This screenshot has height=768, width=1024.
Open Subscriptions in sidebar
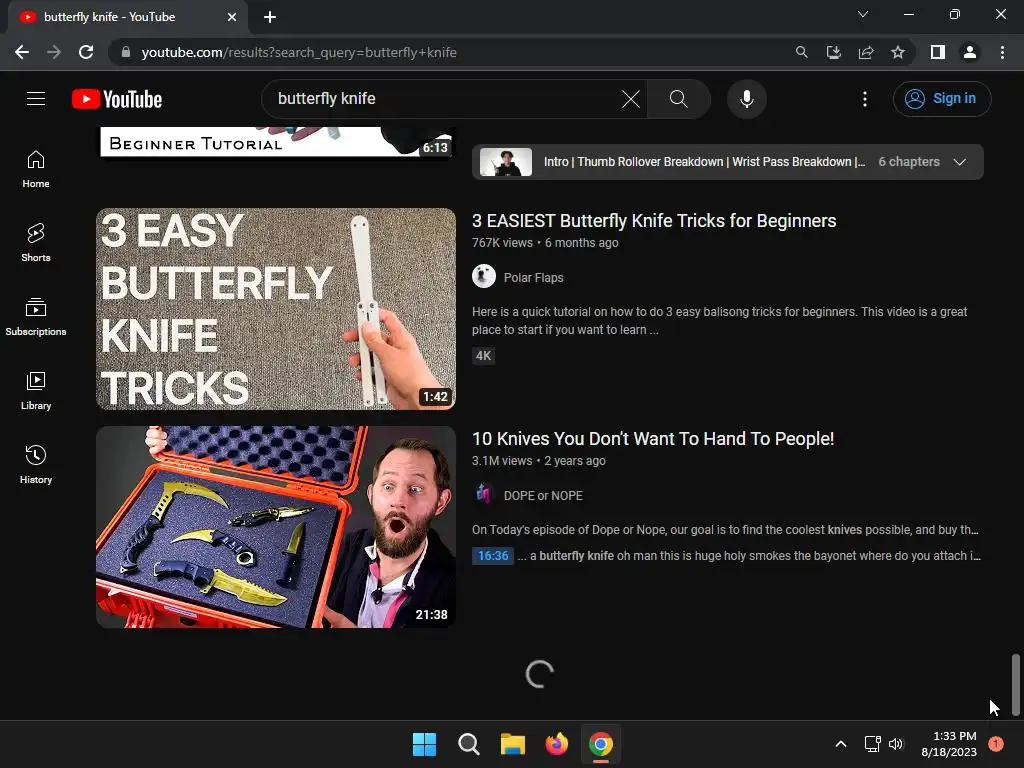(36, 317)
